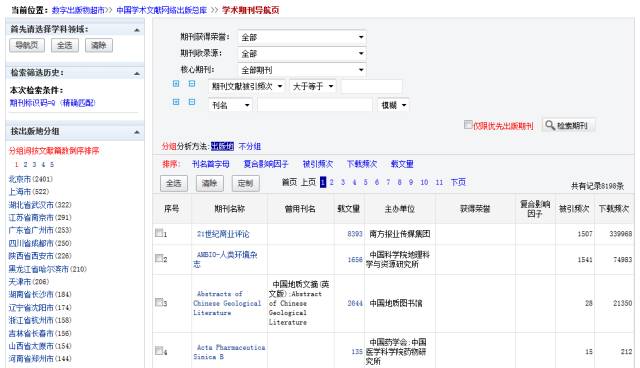Filter by 湖北省武汉市 (322)
Viewport: 640px width, 368px height.
pyautogui.click(x=40, y=205)
